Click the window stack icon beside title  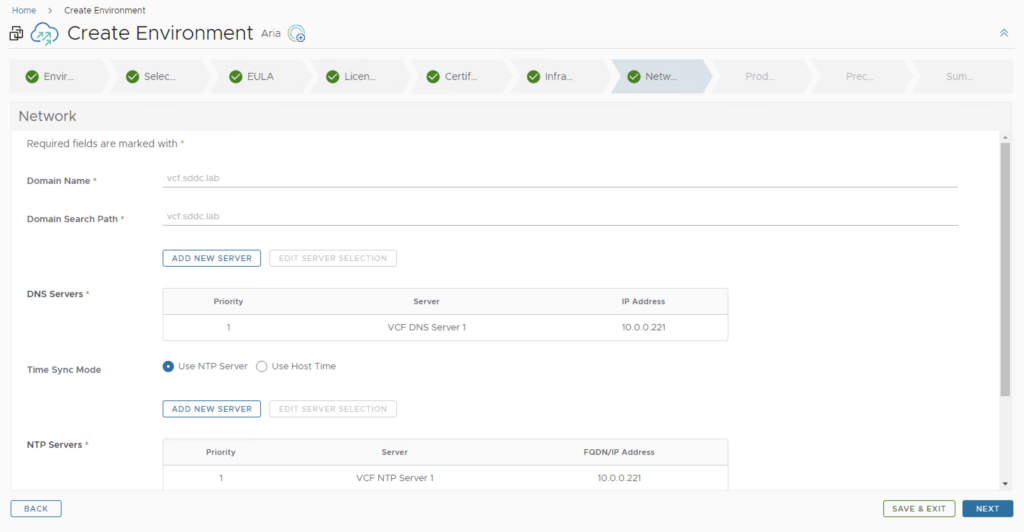(16, 33)
